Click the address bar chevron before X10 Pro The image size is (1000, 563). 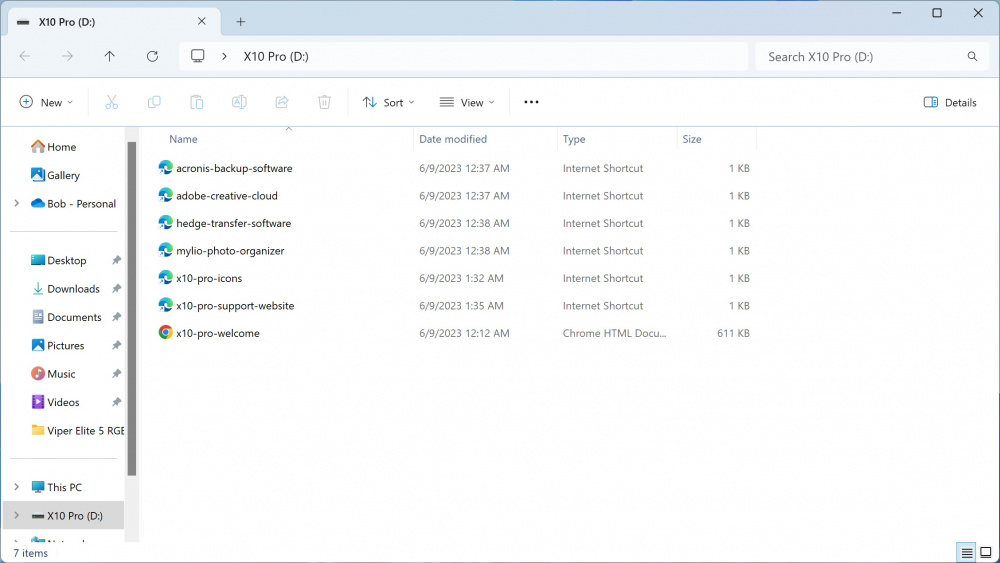224,56
